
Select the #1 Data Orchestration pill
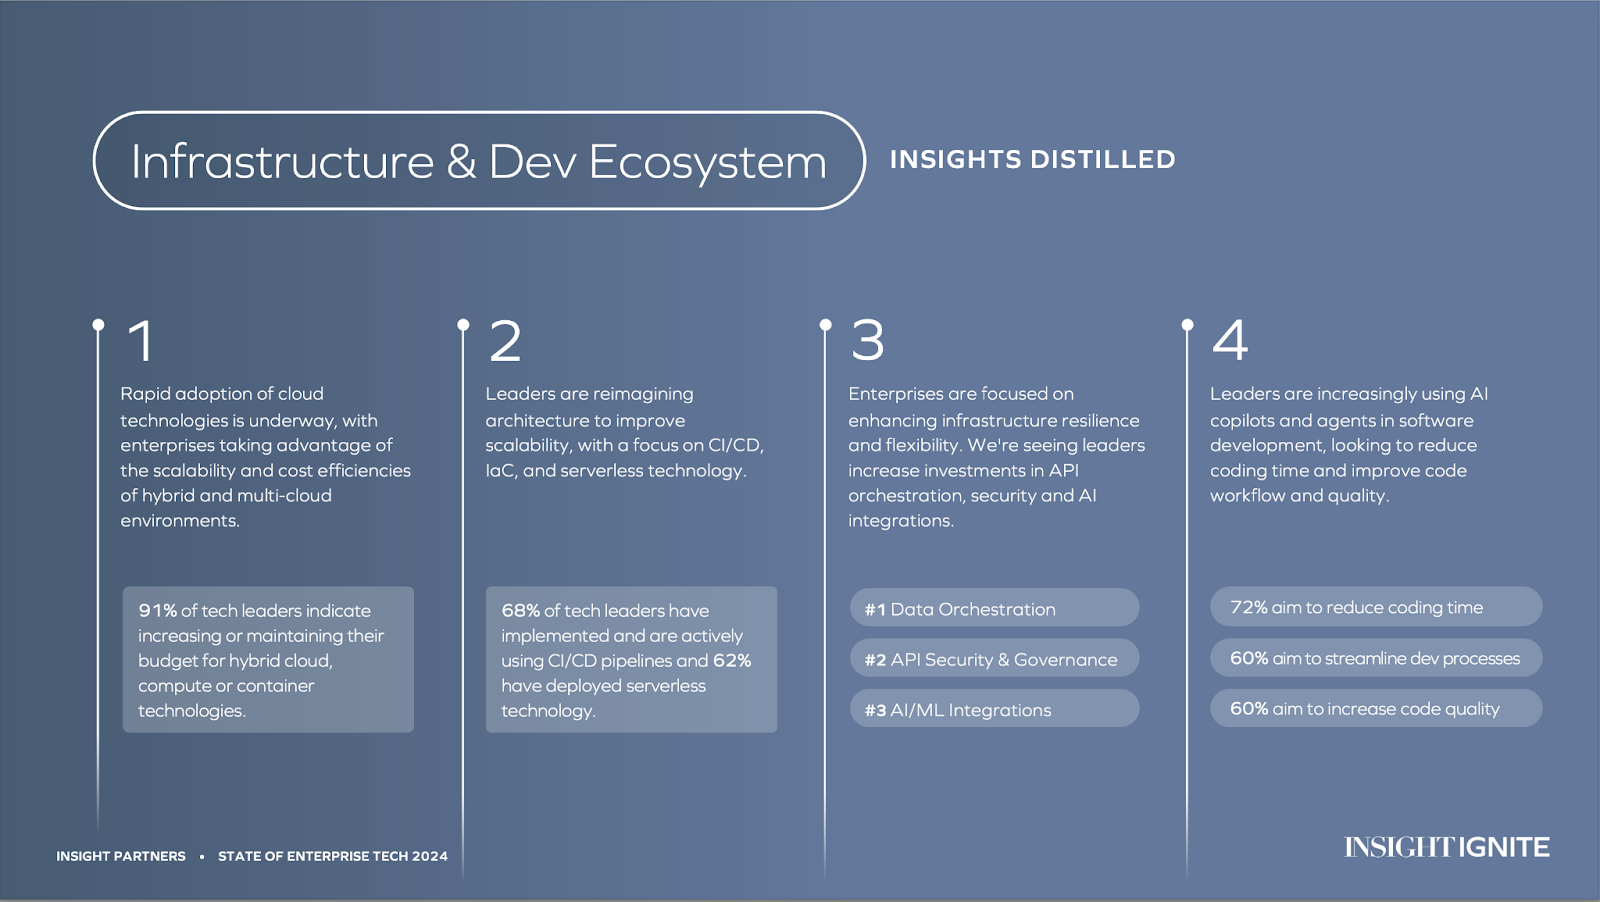pyautogui.click(x=994, y=608)
